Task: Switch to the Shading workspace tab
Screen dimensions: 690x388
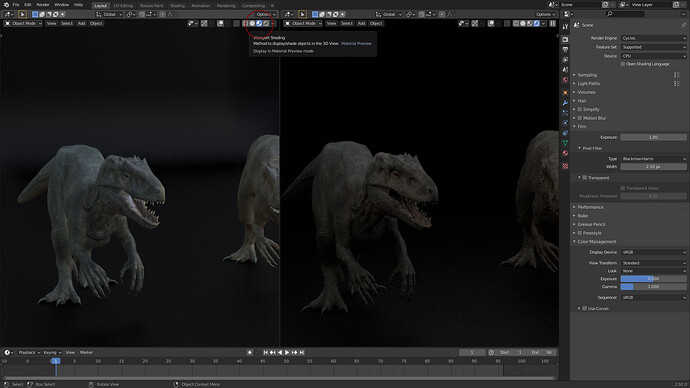Action: 177,6
